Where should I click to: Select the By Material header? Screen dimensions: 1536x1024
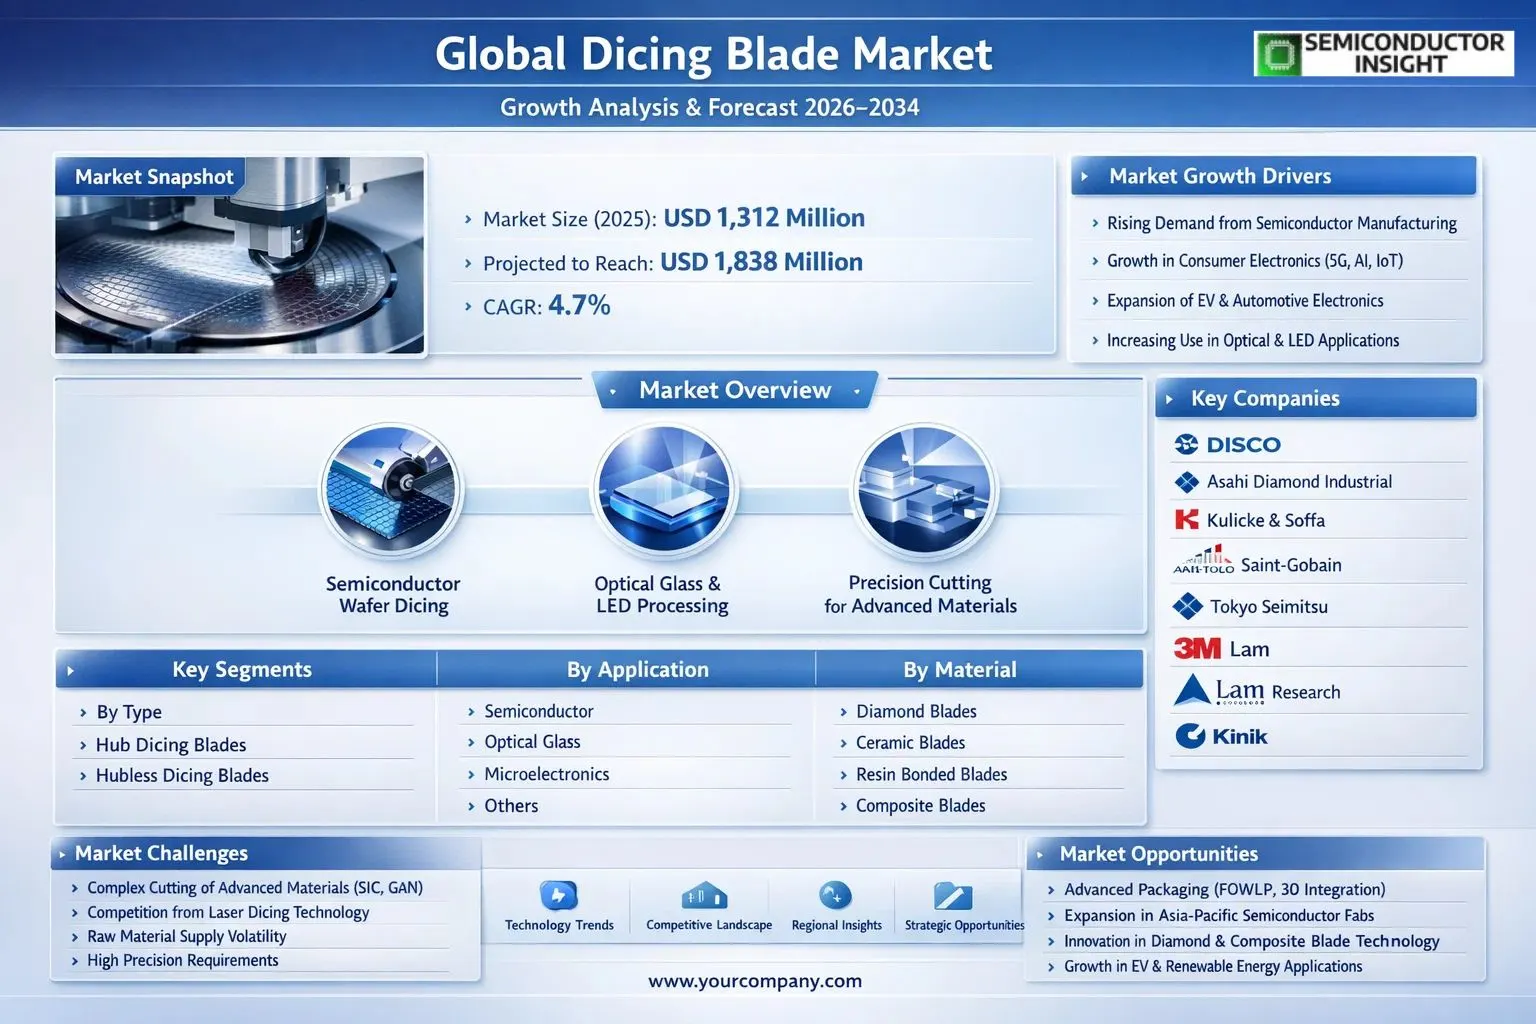tap(960, 670)
